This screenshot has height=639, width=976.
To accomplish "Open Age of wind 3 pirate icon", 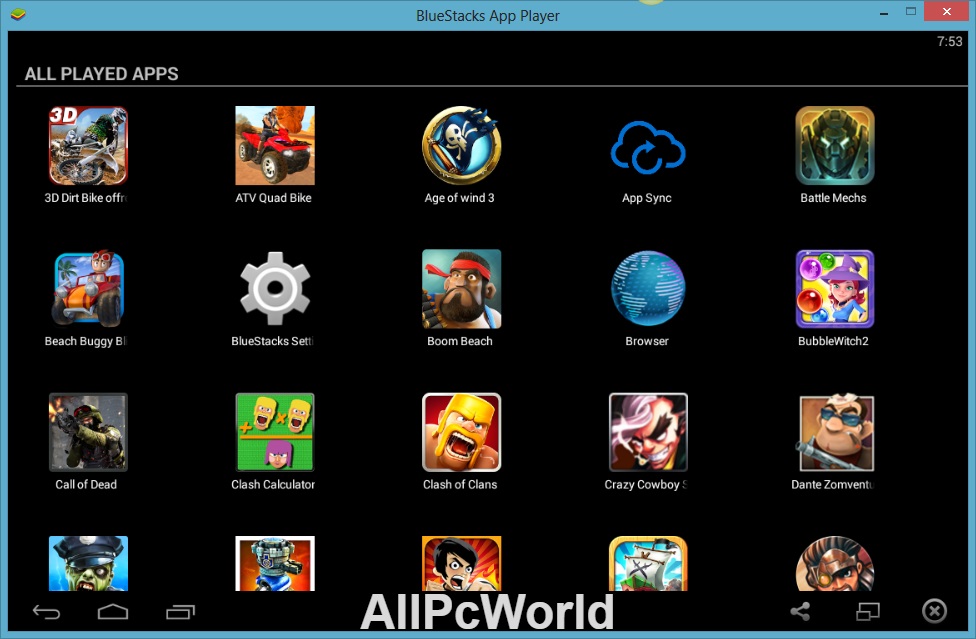I will (x=461, y=146).
